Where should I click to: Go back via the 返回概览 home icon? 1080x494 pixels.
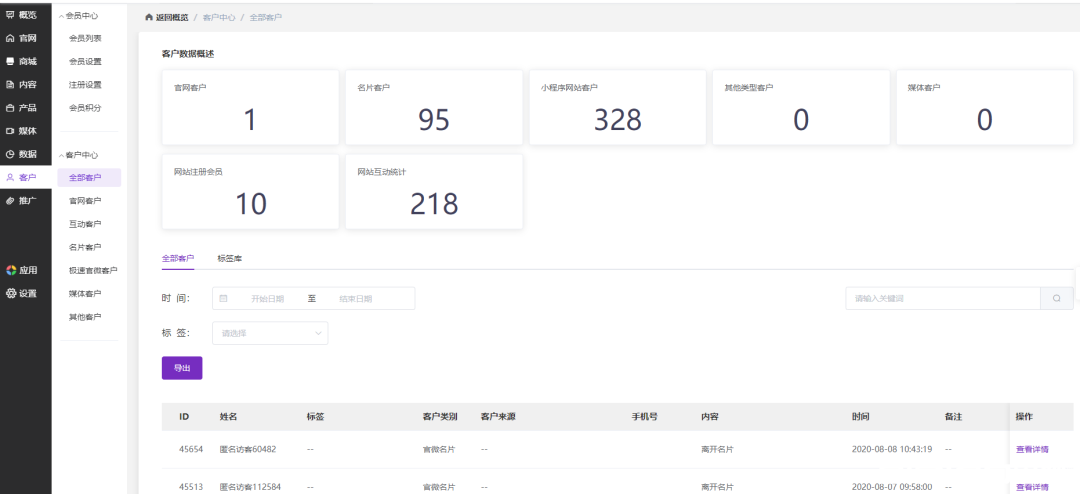pyautogui.click(x=149, y=17)
